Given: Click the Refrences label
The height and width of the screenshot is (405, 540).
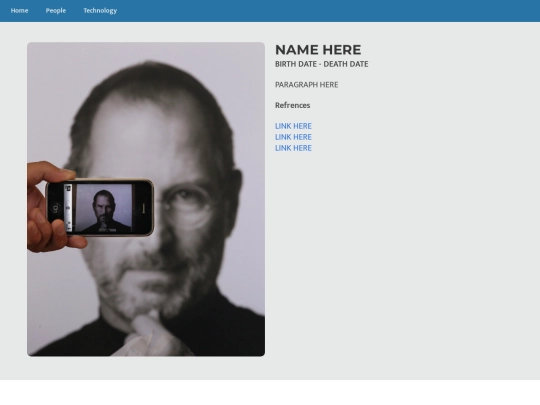Looking at the screenshot, I should pyautogui.click(x=293, y=105).
